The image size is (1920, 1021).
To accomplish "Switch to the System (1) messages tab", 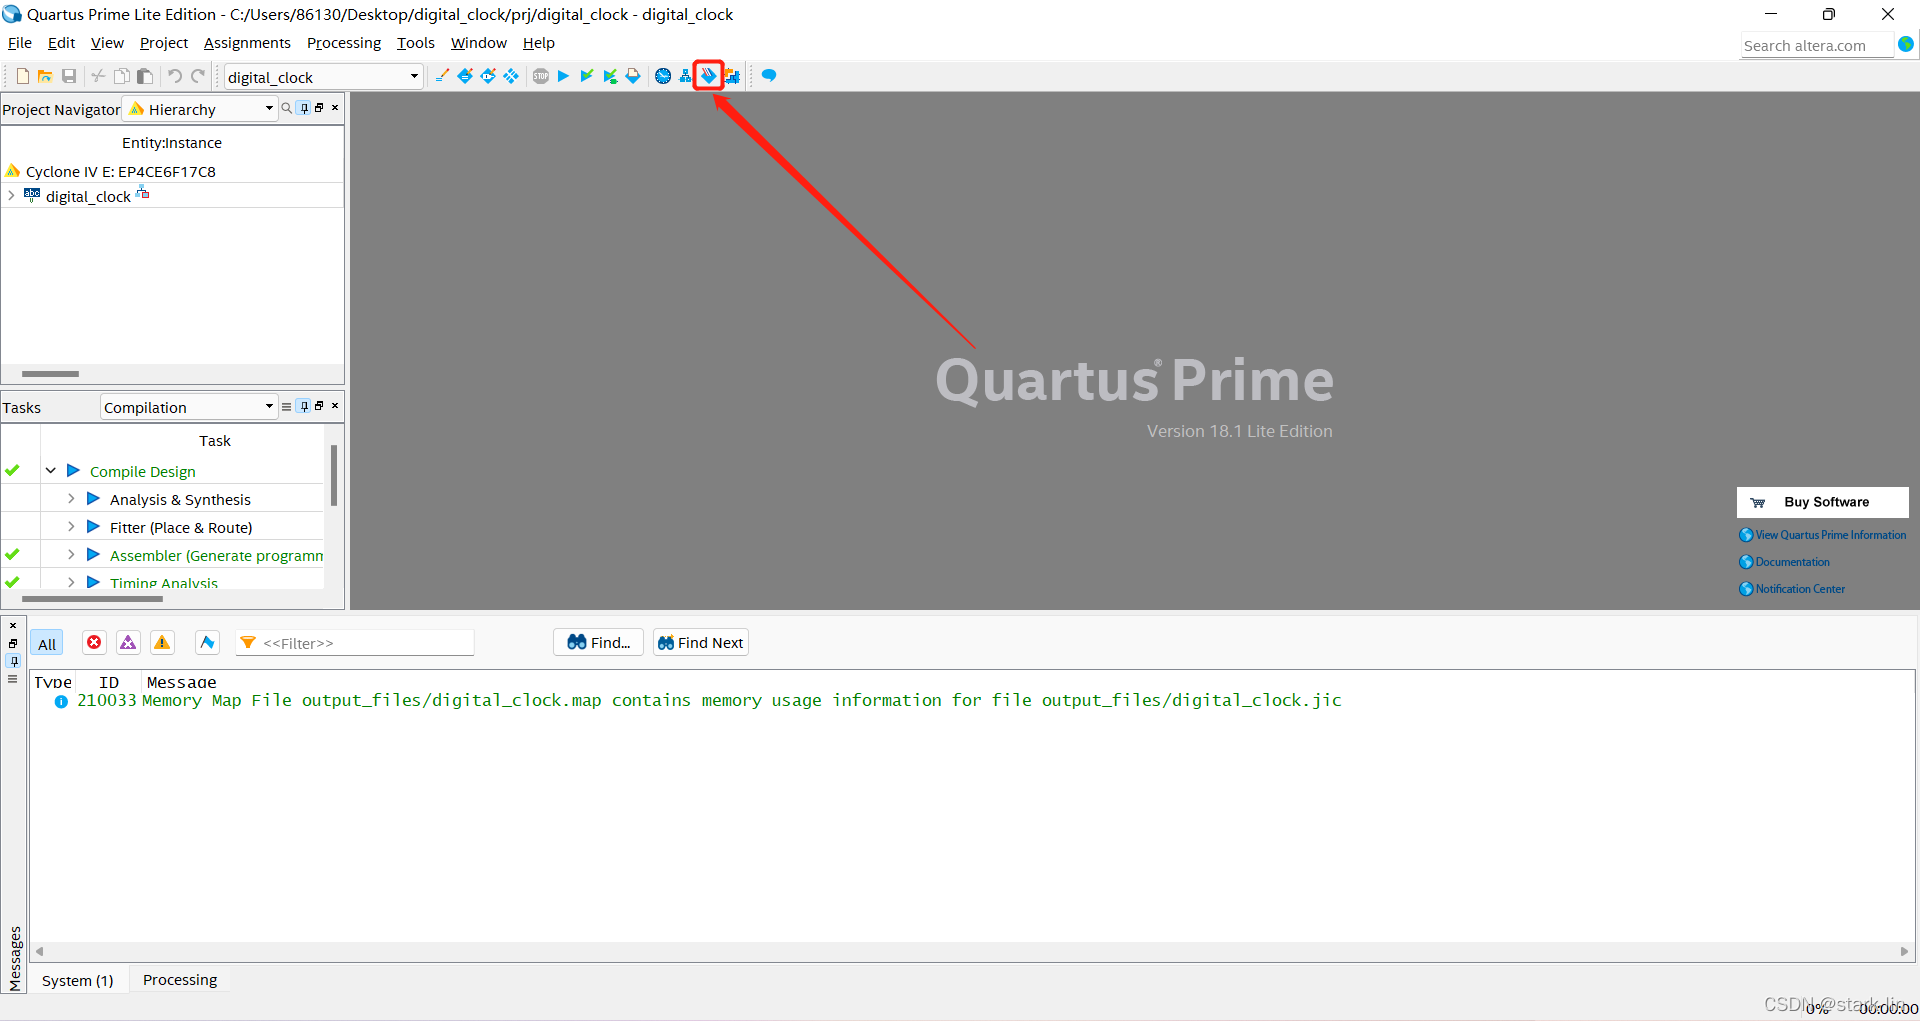I will [78, 980].
